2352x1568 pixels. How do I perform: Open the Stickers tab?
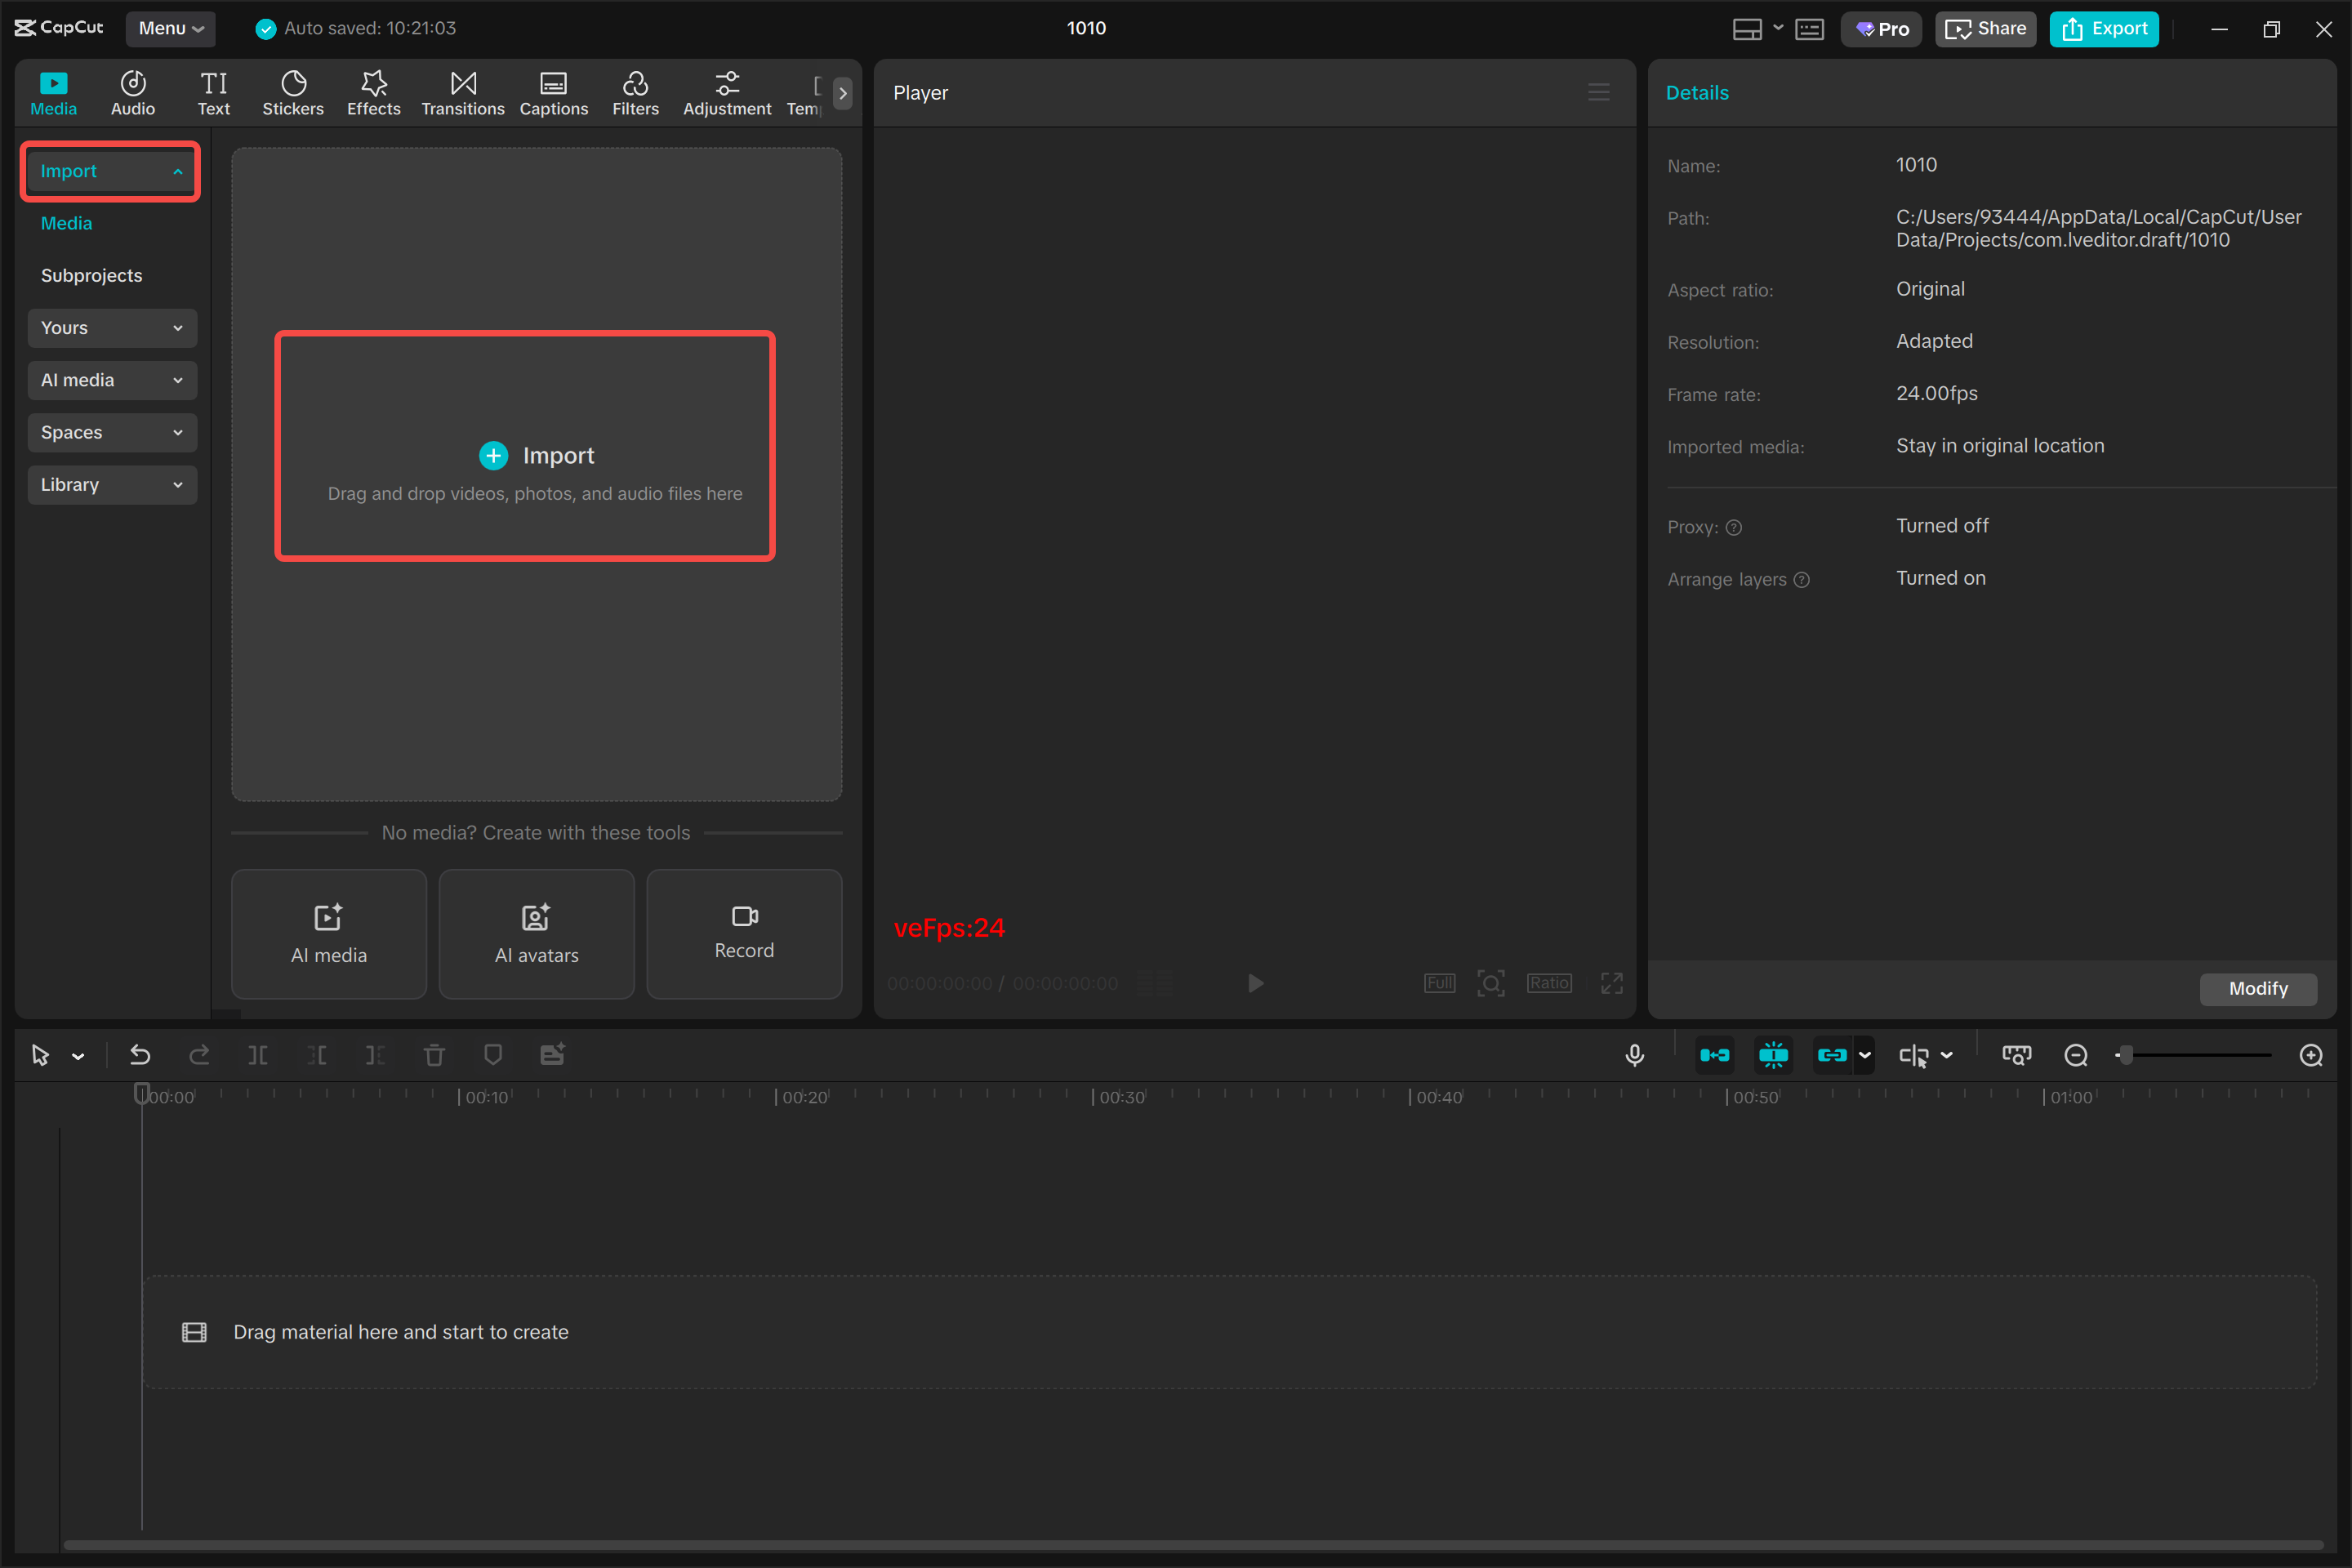[293, 93]
